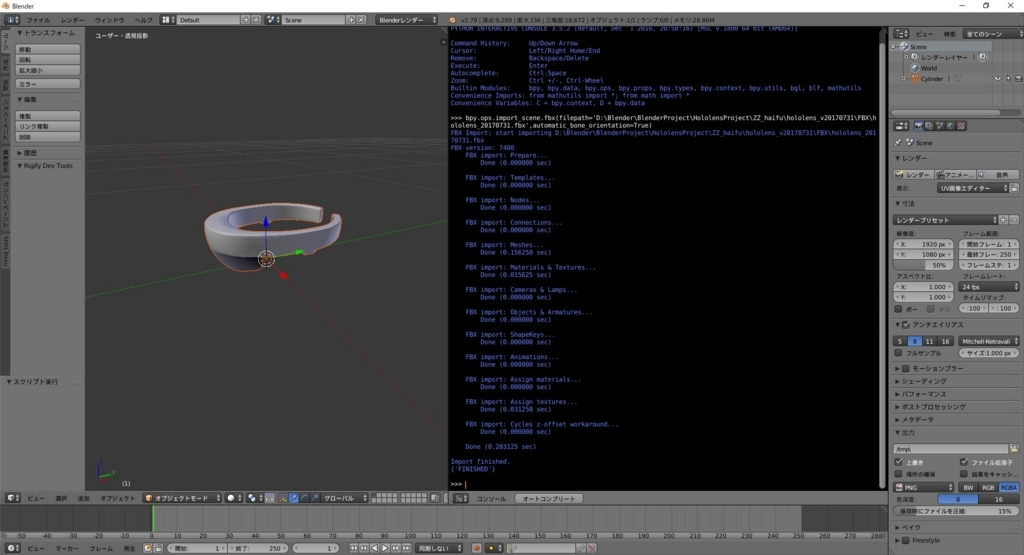Click the Move (移動) transform button
Viewport: 1024px width, 555px height.
click(x=48, y=50)
